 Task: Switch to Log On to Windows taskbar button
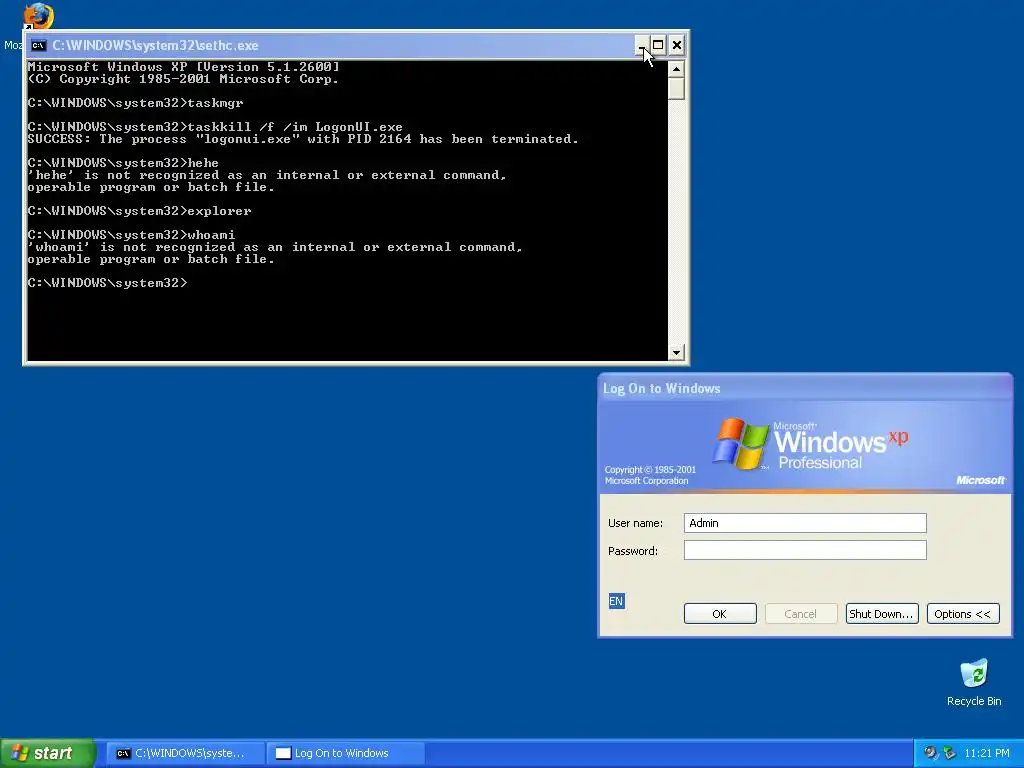pos(345,753)
